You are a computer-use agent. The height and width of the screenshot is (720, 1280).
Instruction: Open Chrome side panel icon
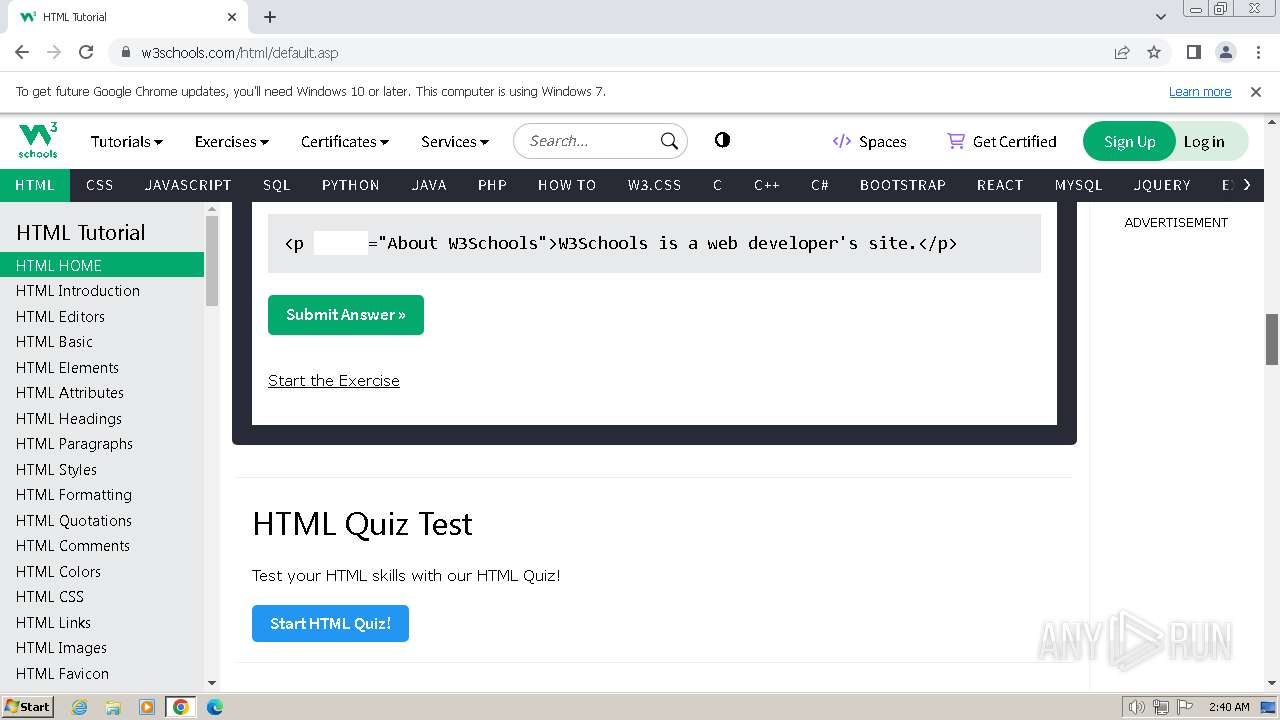pyautogui.click(x=1193, y=52)
